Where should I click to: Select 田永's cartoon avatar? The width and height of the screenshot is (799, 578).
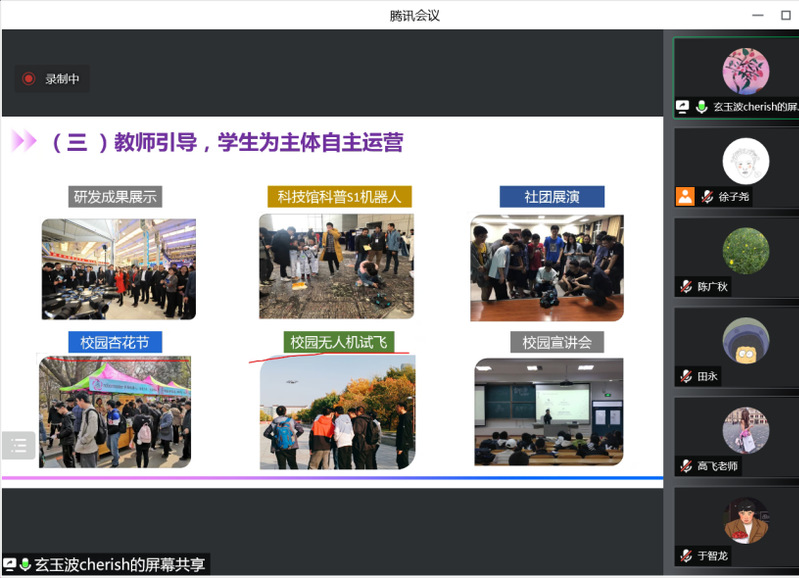tap(745, 341)
